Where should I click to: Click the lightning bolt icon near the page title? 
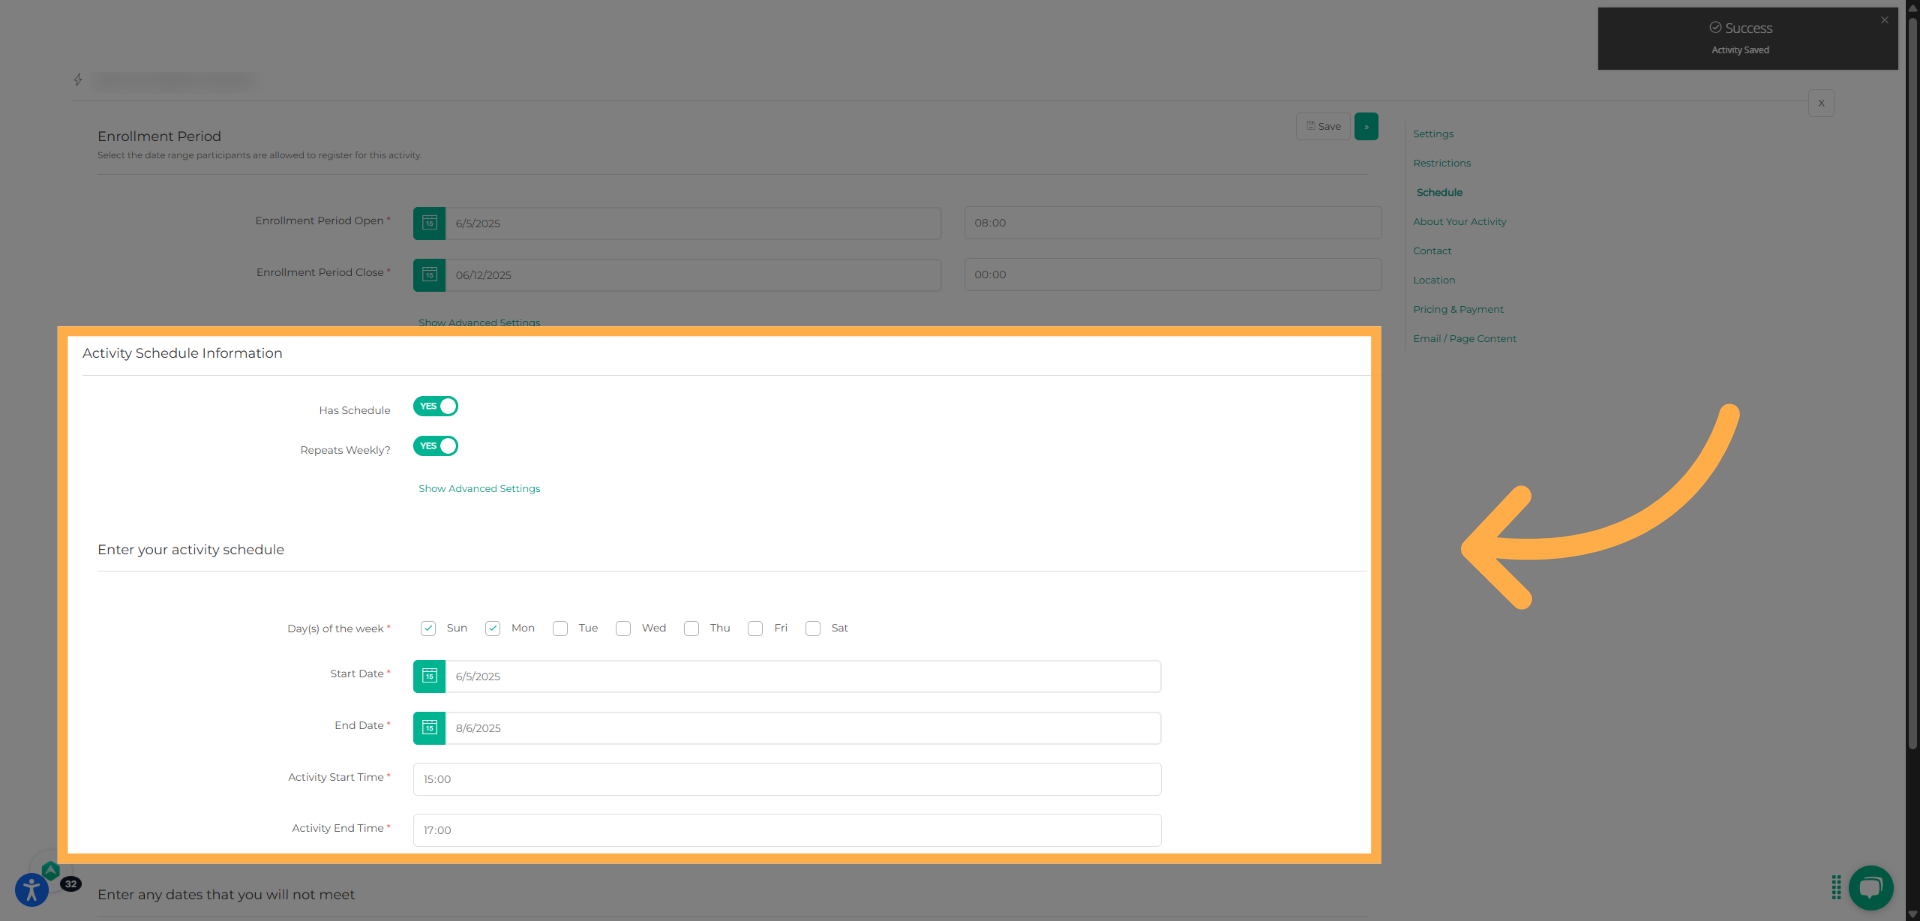tap(78, 80)
